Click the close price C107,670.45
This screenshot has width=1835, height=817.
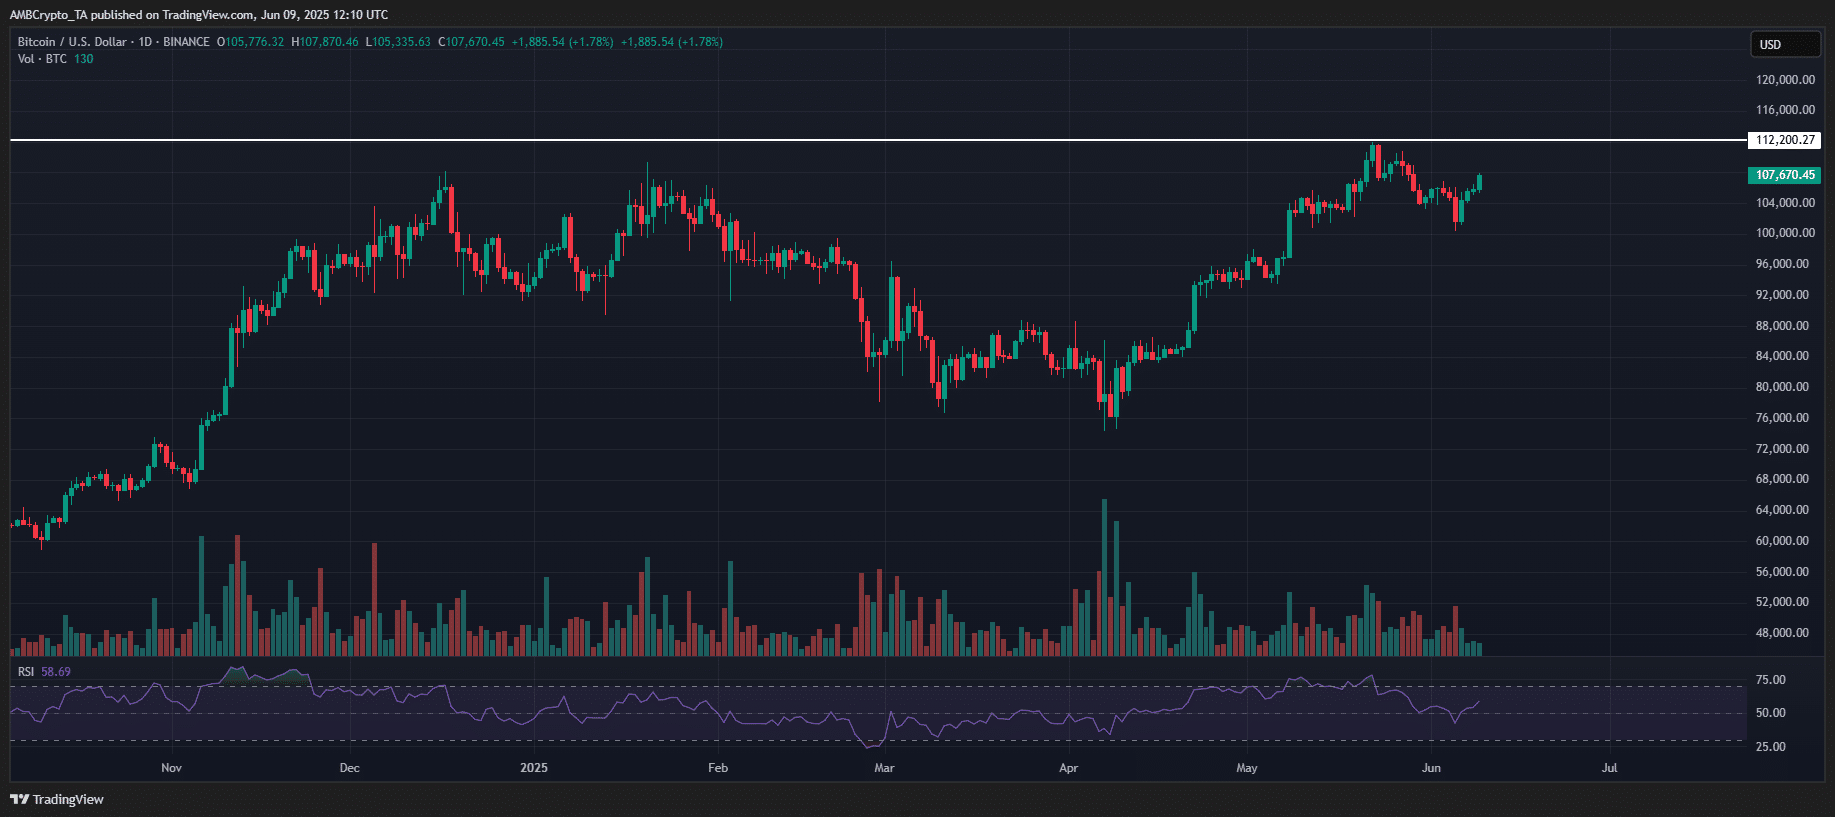(471, 42)
